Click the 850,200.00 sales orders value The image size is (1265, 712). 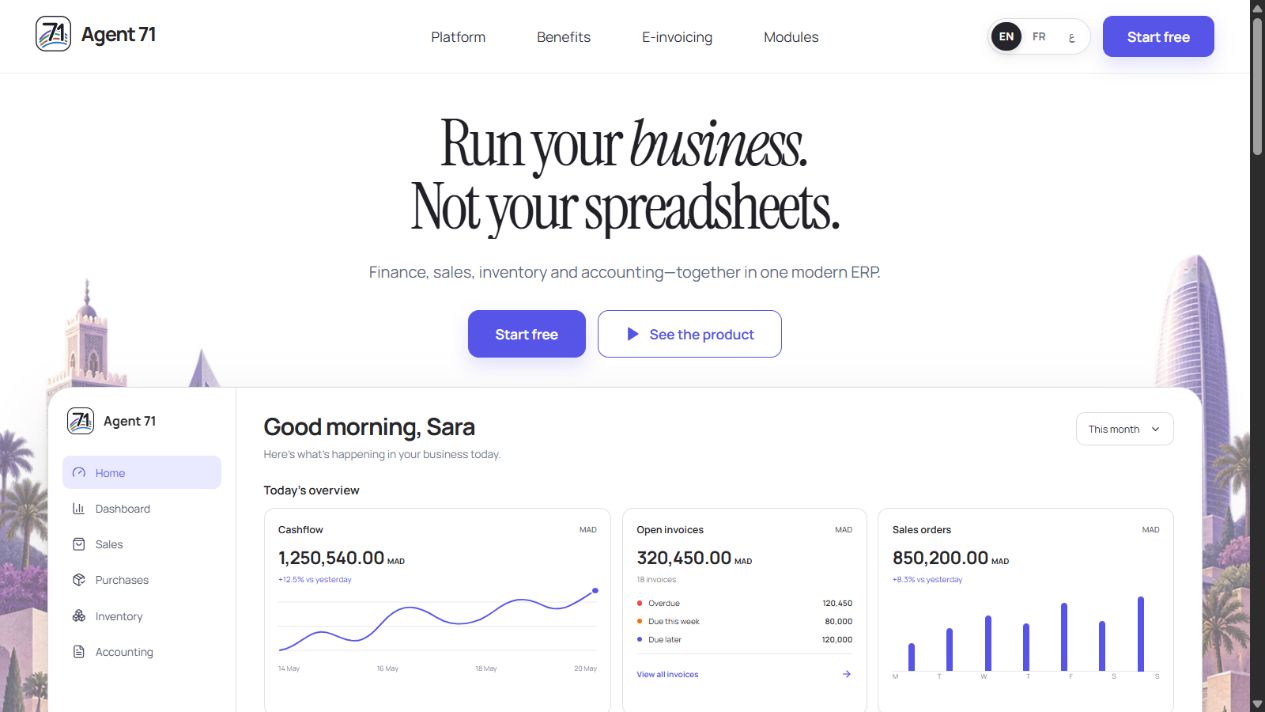[940, 558]
